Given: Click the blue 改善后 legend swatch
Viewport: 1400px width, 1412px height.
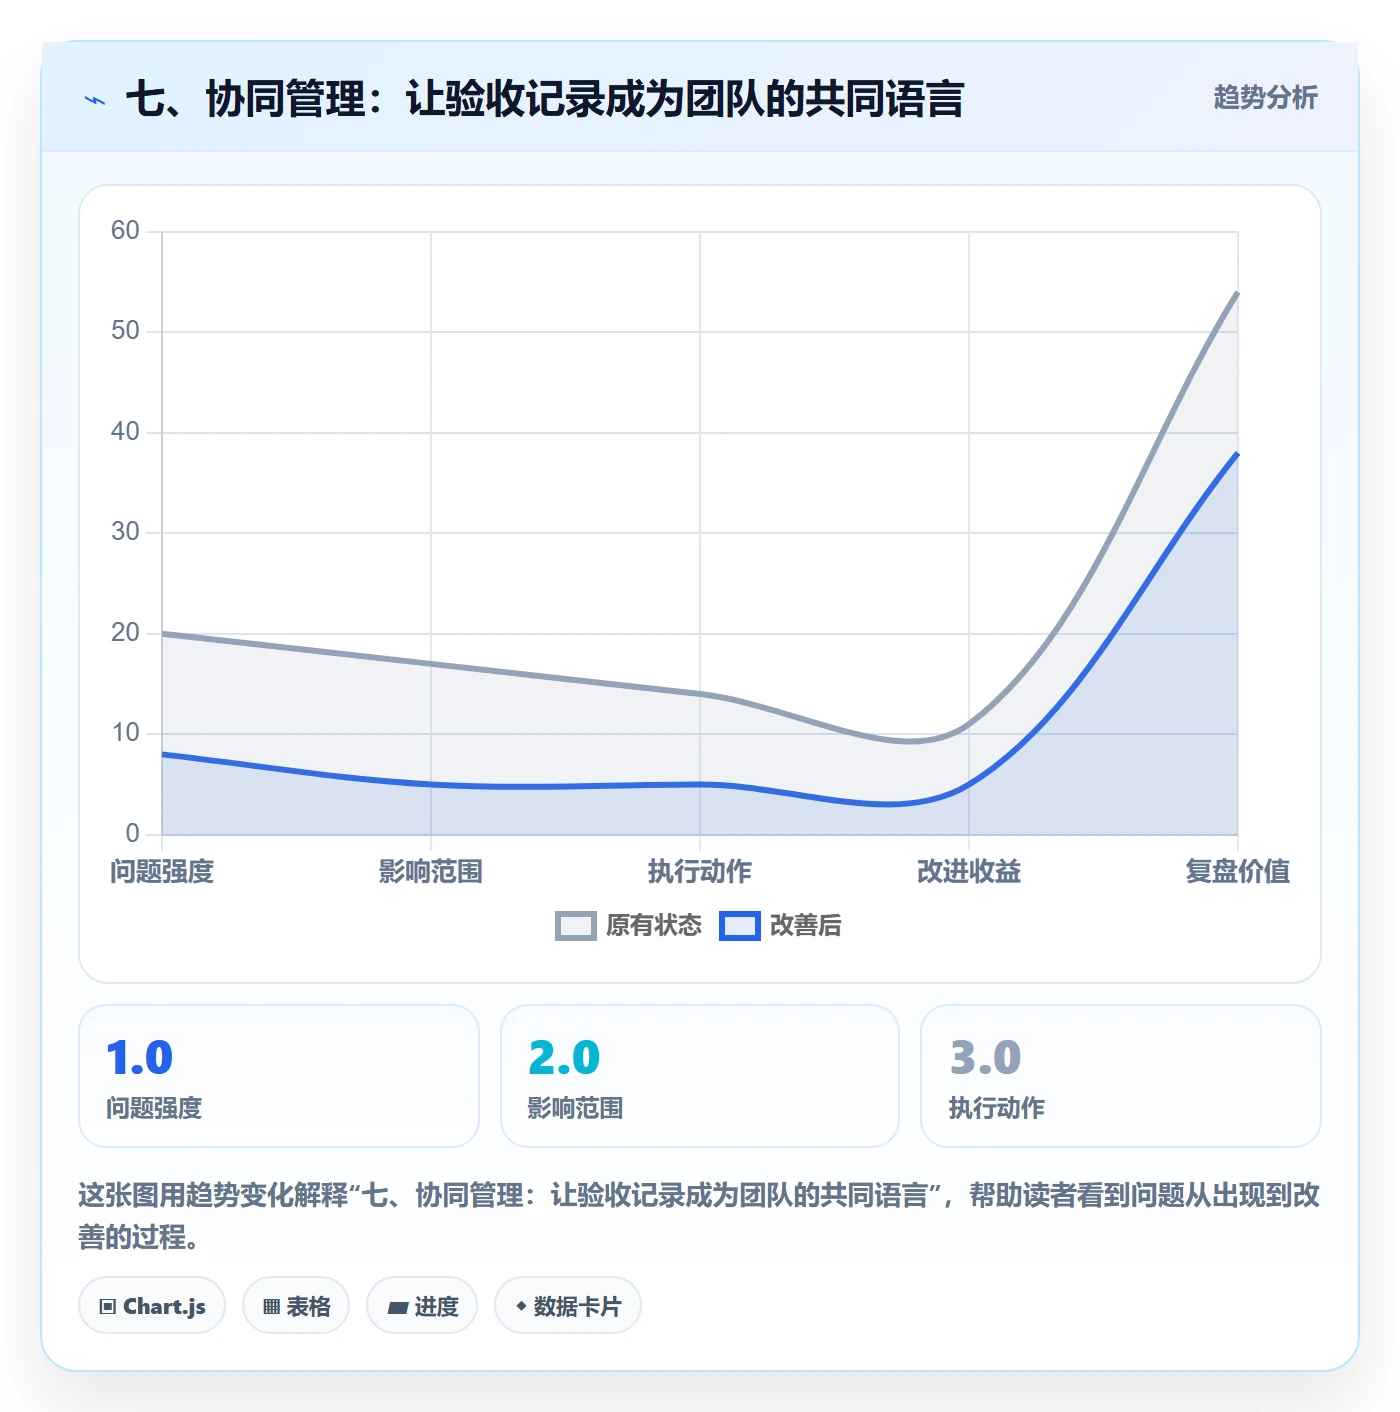Looking at the screenshot, I should 740,926.
